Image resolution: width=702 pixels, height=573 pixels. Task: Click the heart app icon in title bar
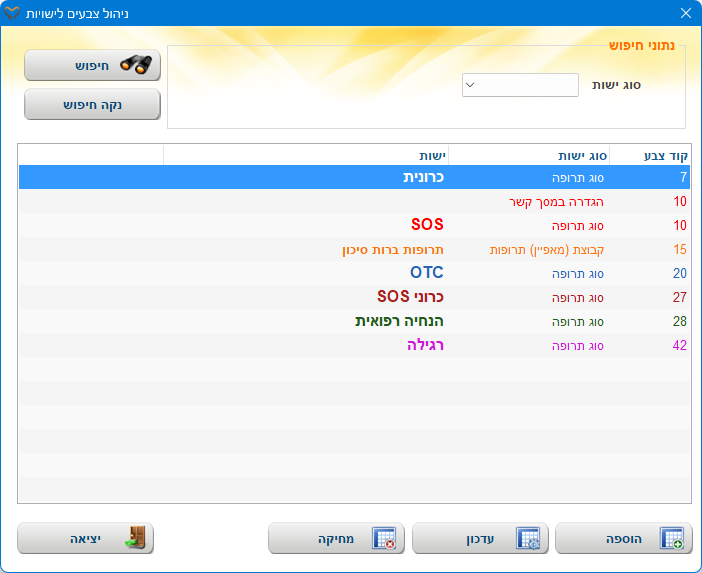point(12,13)
